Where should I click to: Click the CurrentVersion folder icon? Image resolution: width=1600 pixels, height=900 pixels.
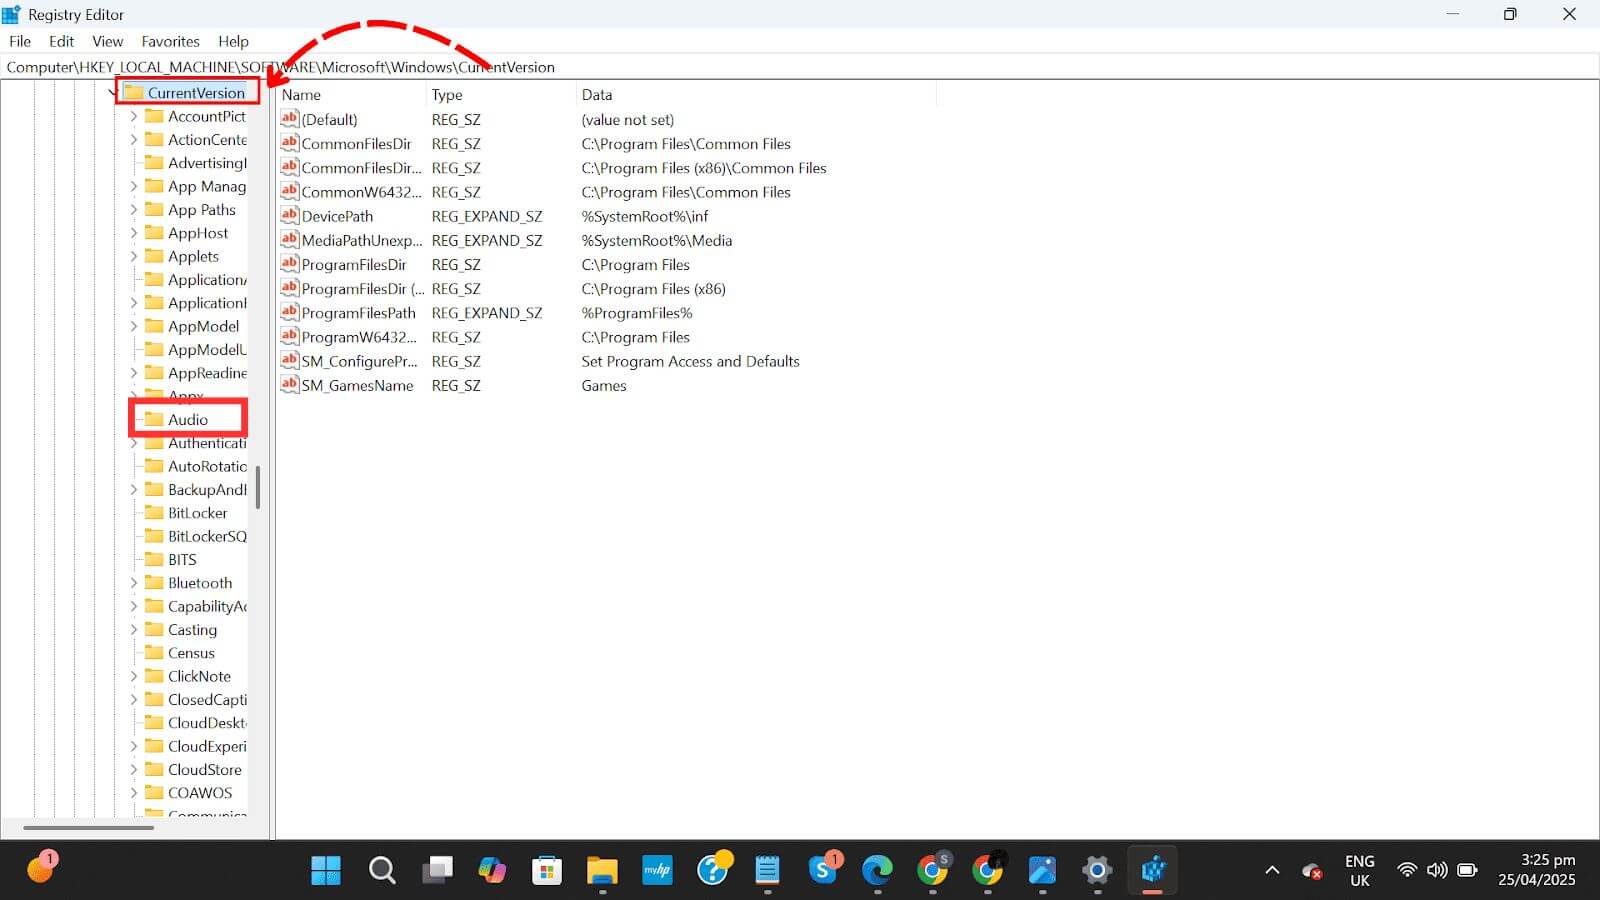pos(135,91)
